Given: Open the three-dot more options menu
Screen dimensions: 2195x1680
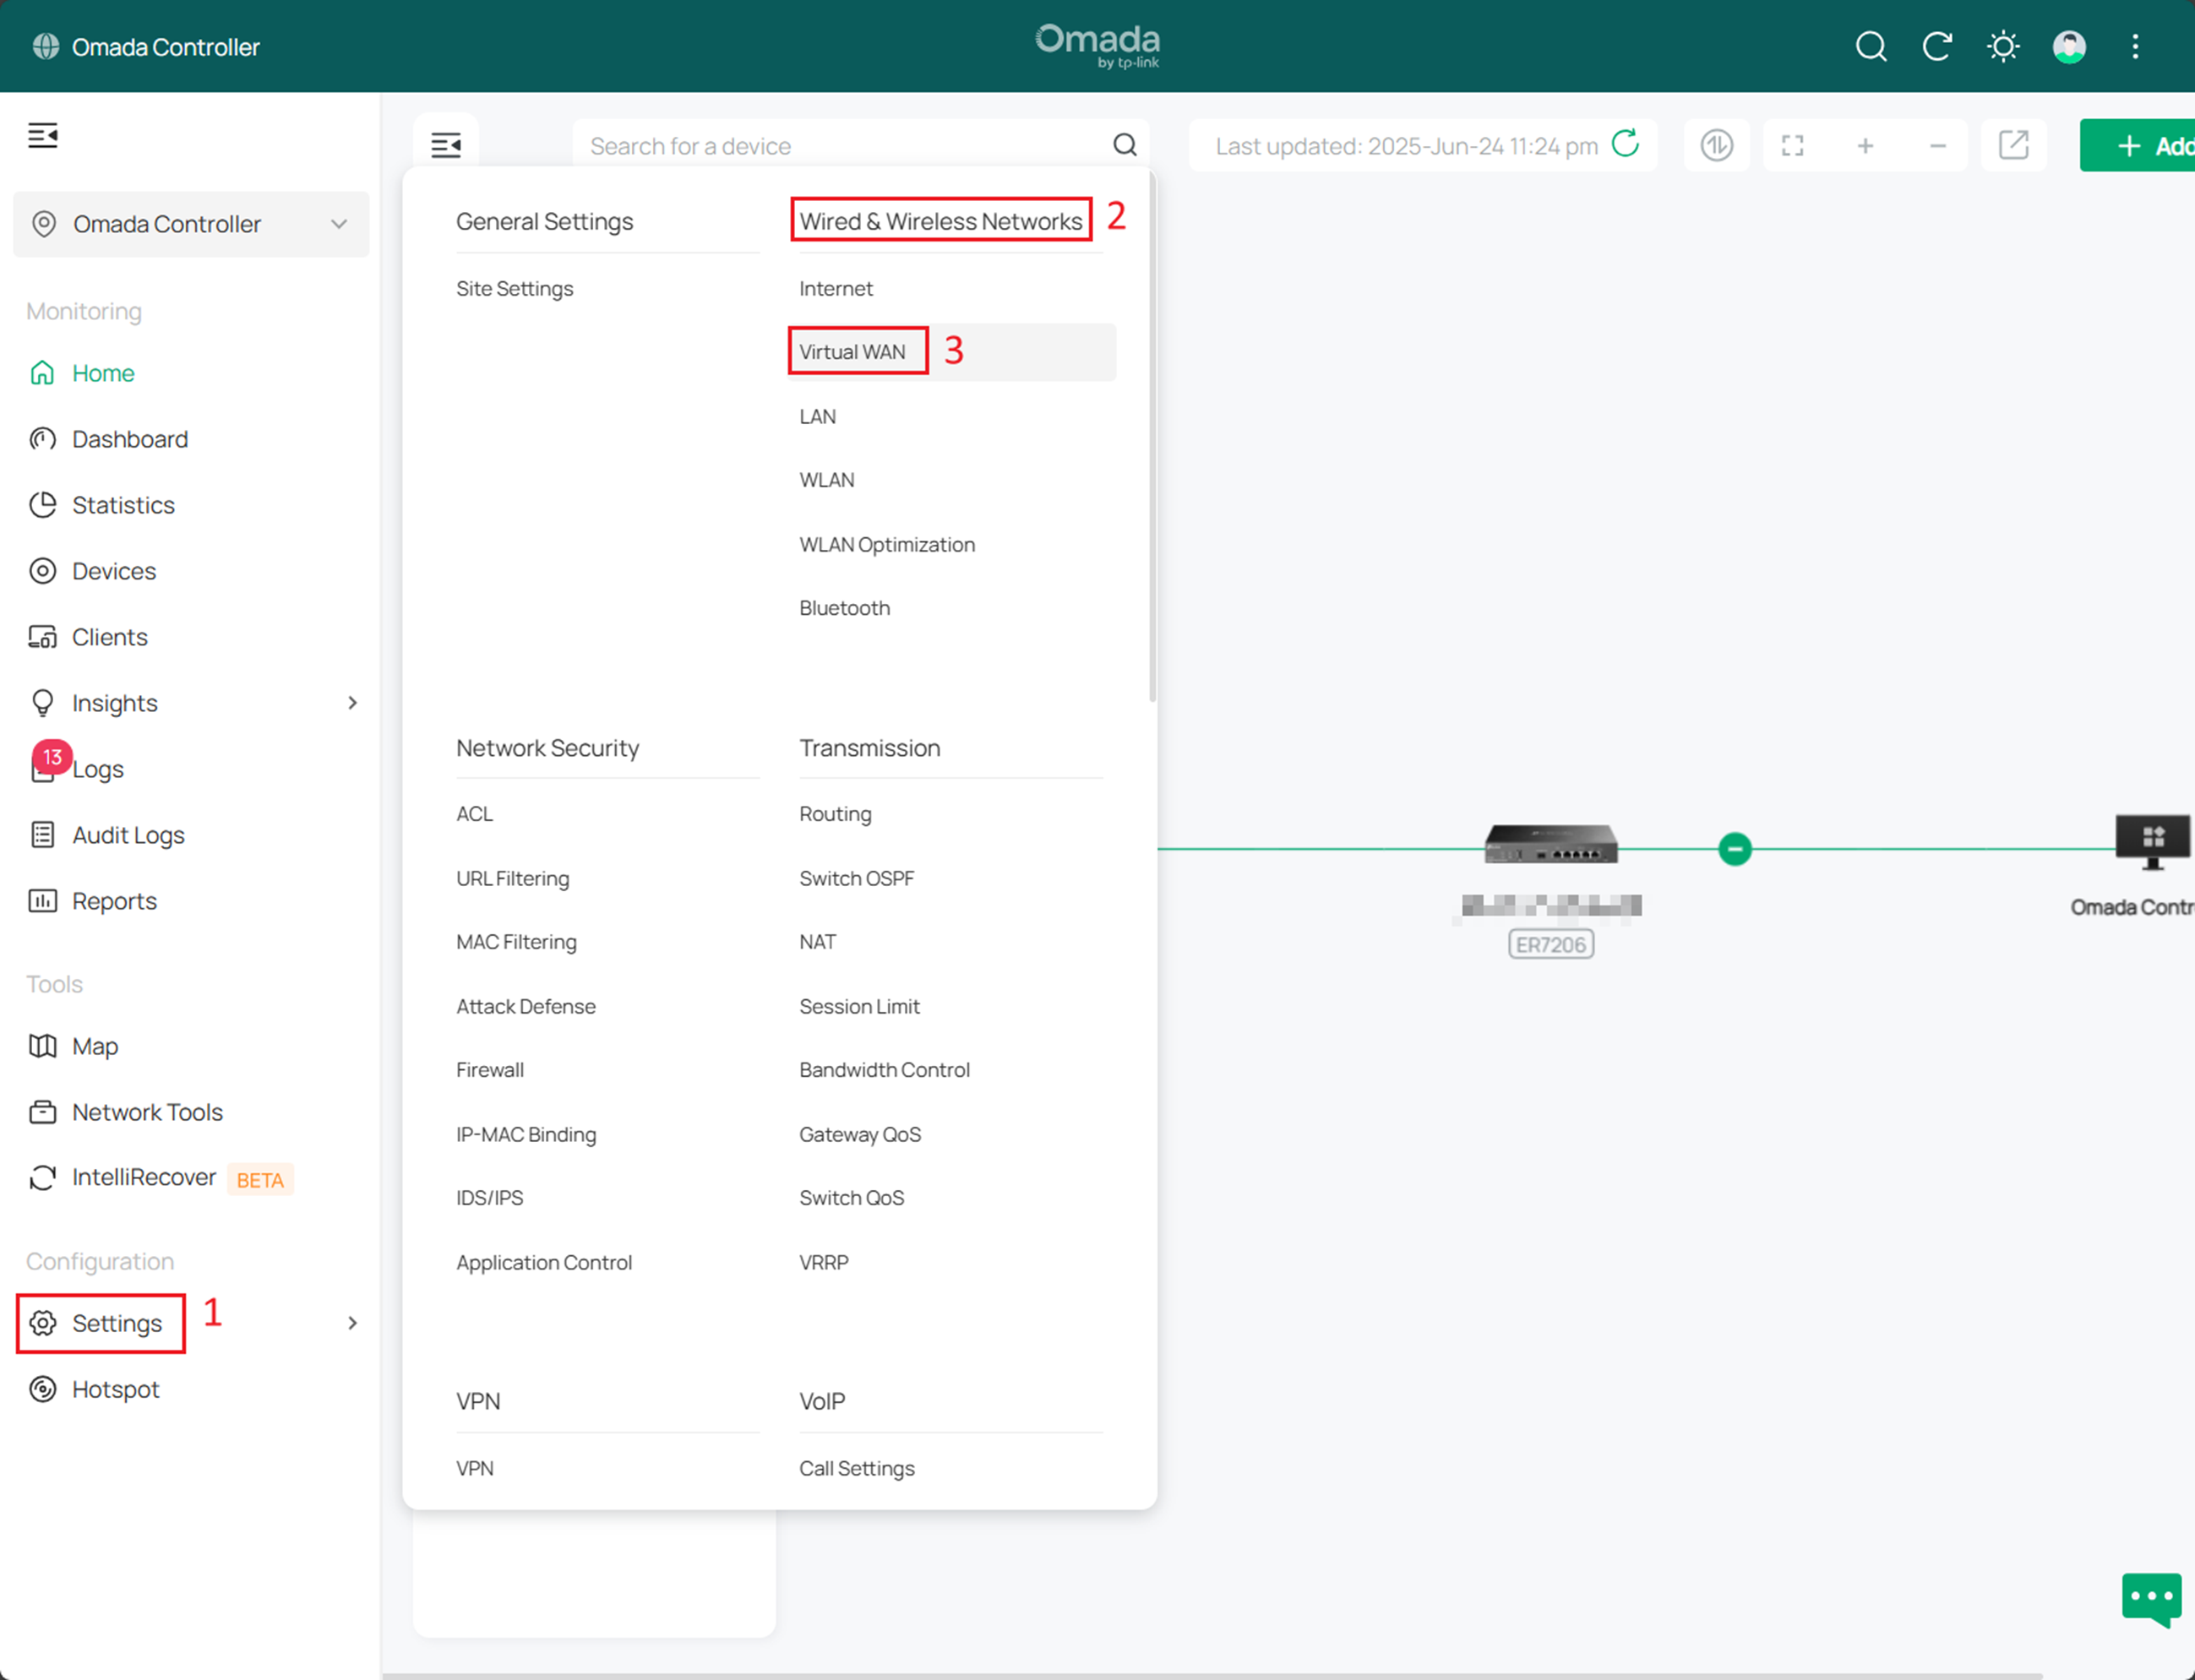Looking at the screenshot, I should 2135,46.
